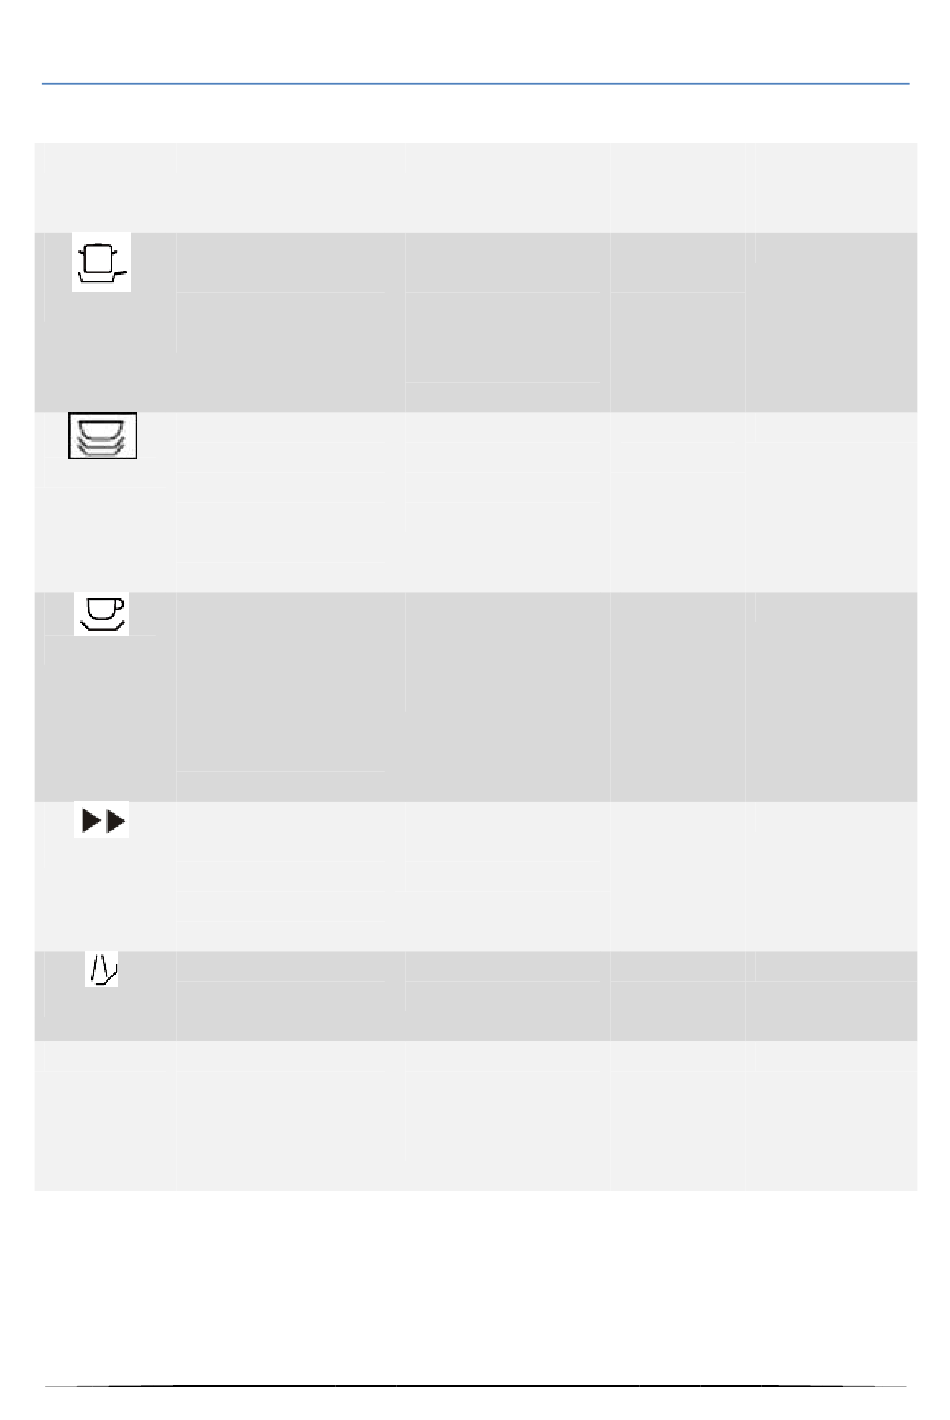Select last-column cell in fast-forward row
The width and height of the screenshot is (950, 1420).
pos(831,876)
